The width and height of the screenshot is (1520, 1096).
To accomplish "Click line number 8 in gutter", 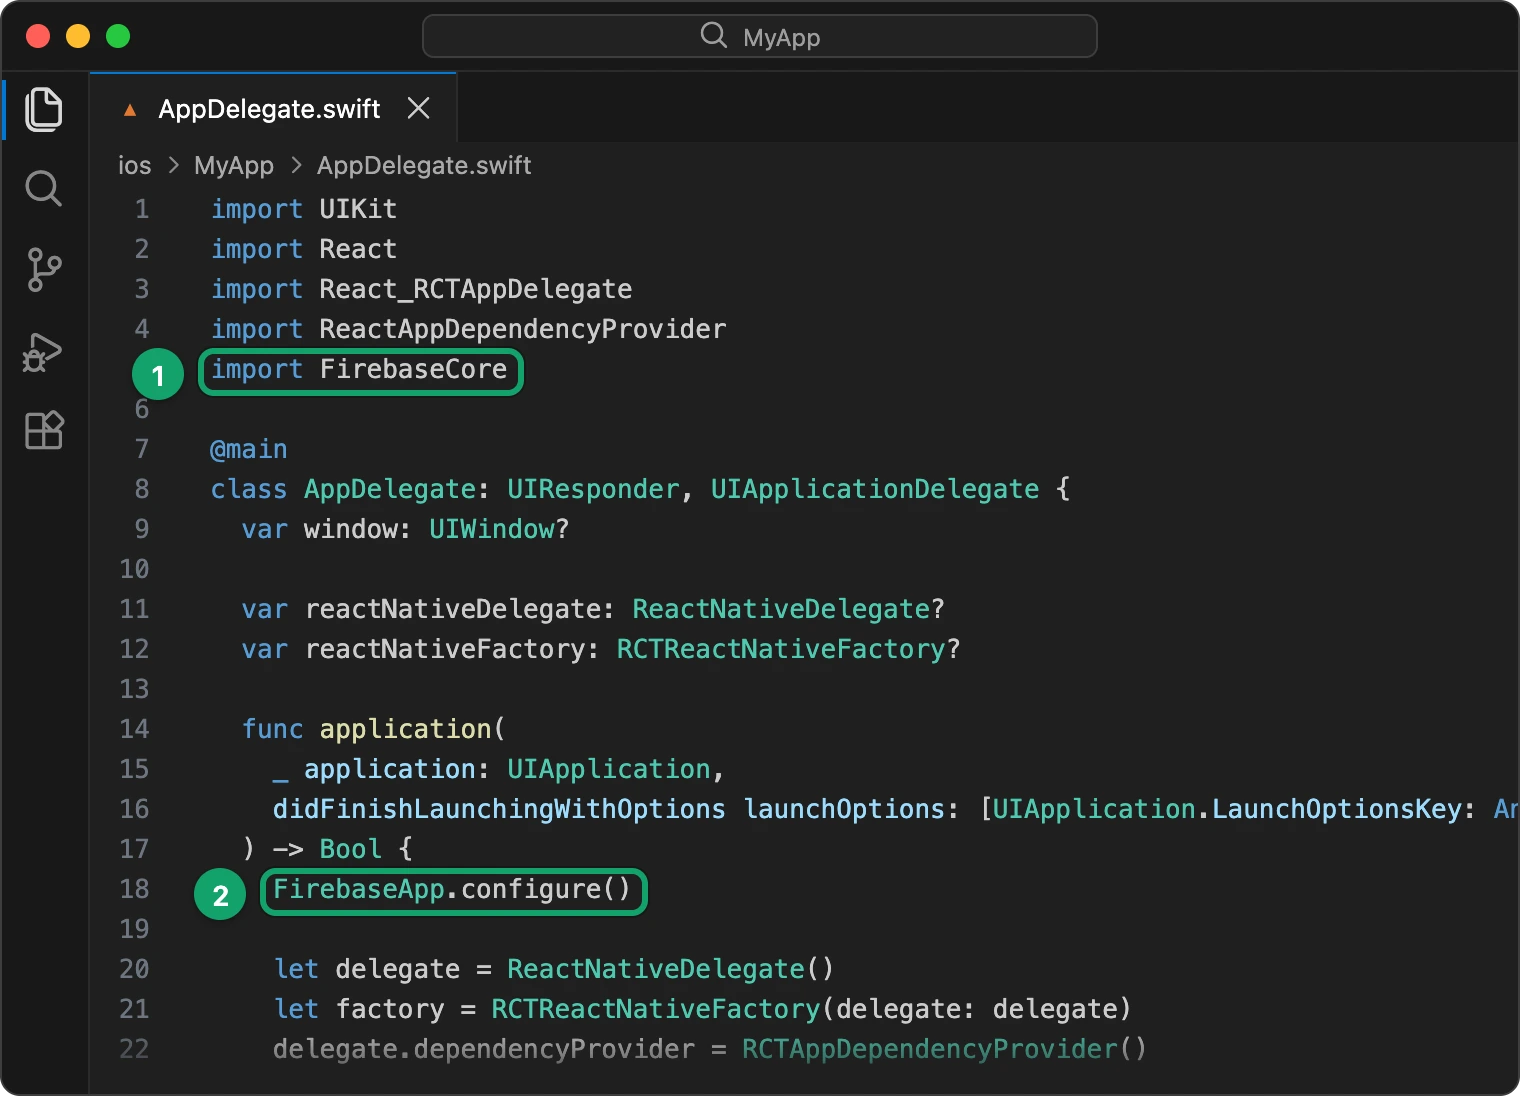I will 142,489.
